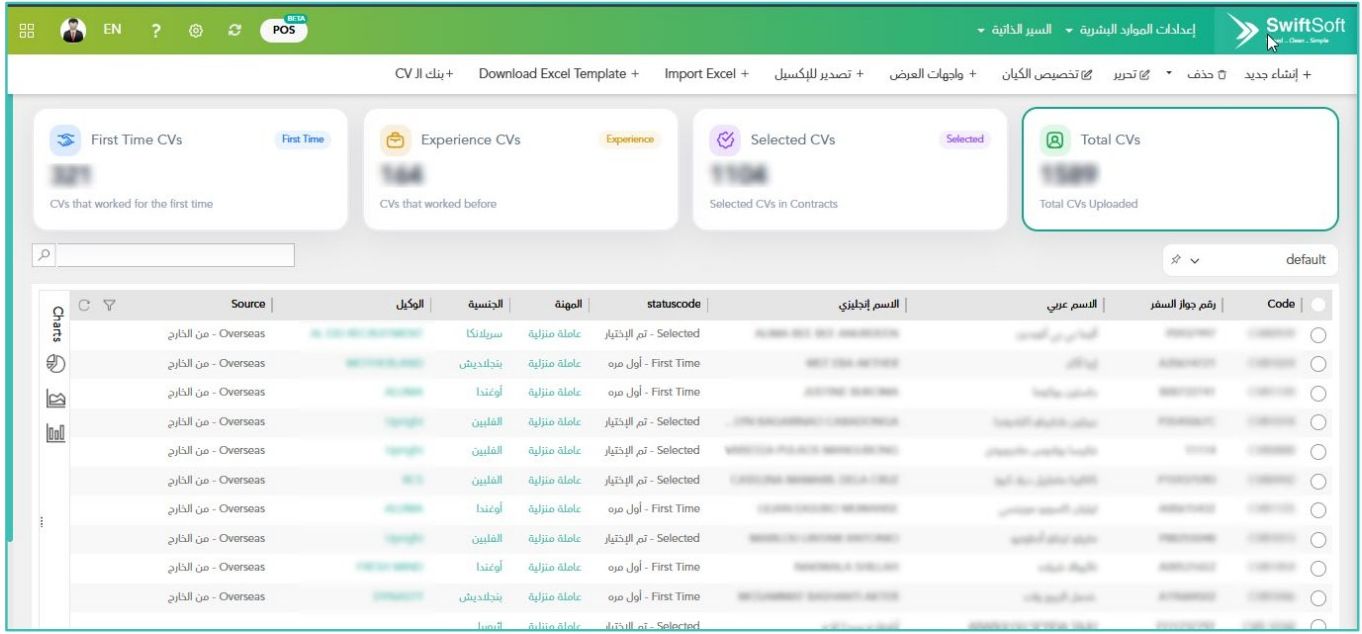The width and height of the screenshot is (1362, 634).
Task: Select the area chart icon
Action: tap(57, 401)
